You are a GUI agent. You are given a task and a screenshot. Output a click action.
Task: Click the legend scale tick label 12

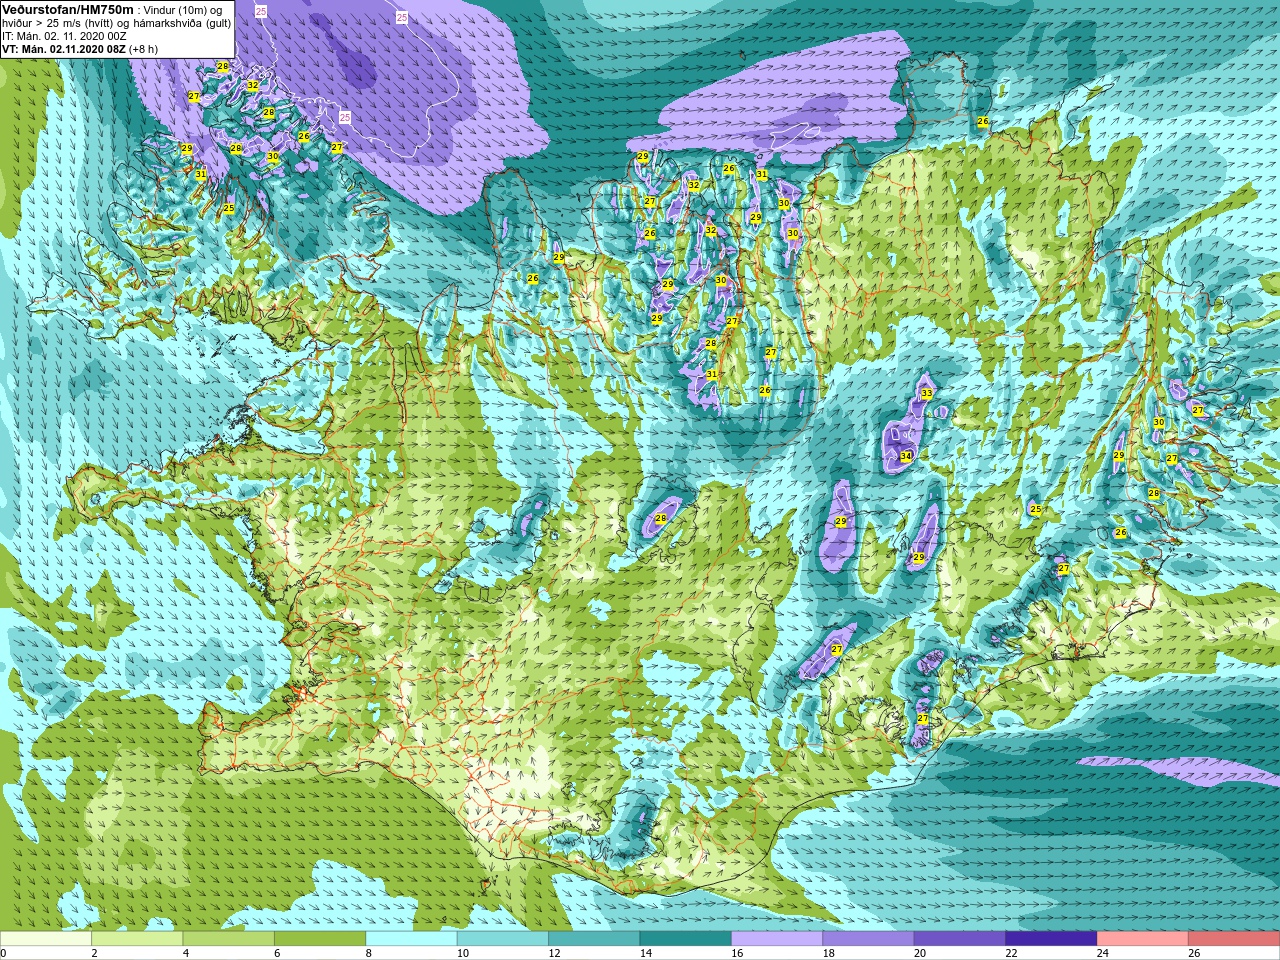point(553,953)
